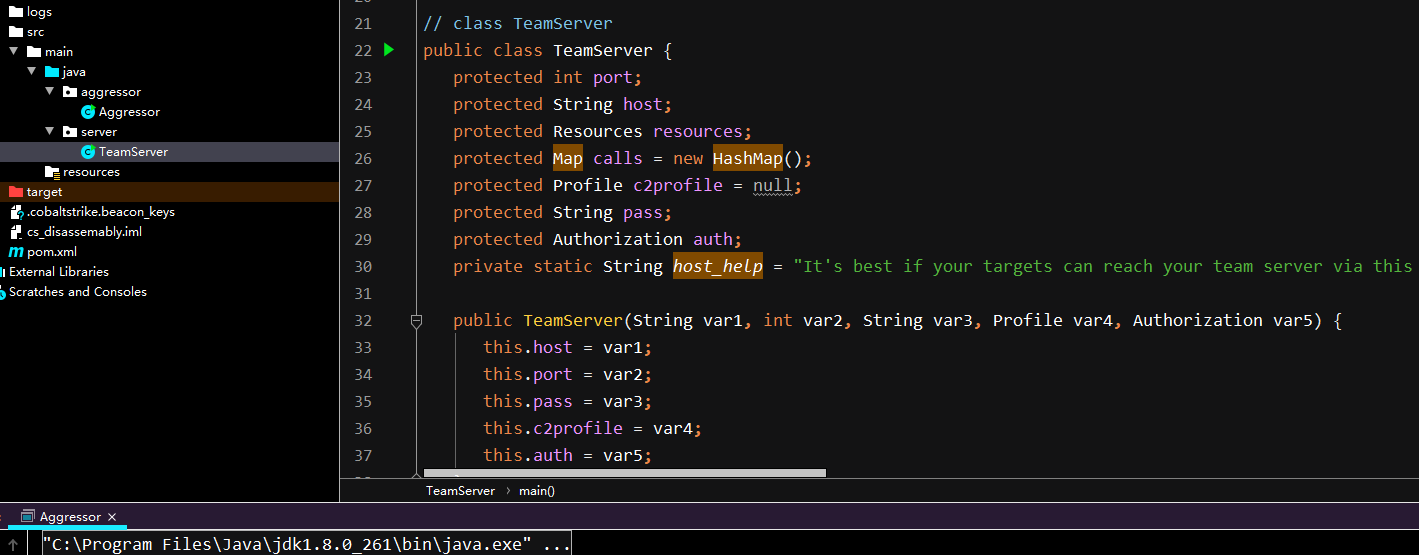
Task: Click the resources folder icon
Action: point(52,172)
